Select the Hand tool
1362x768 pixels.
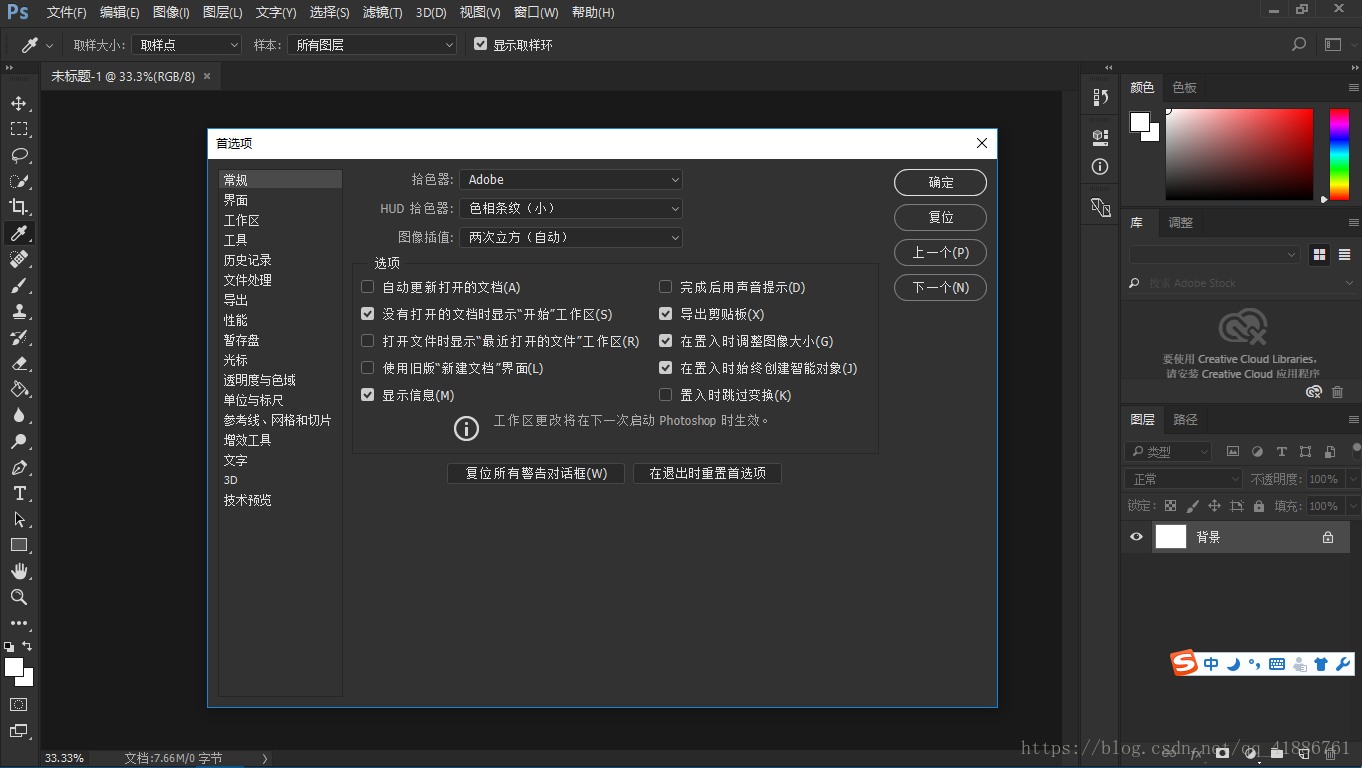[19, 571]
